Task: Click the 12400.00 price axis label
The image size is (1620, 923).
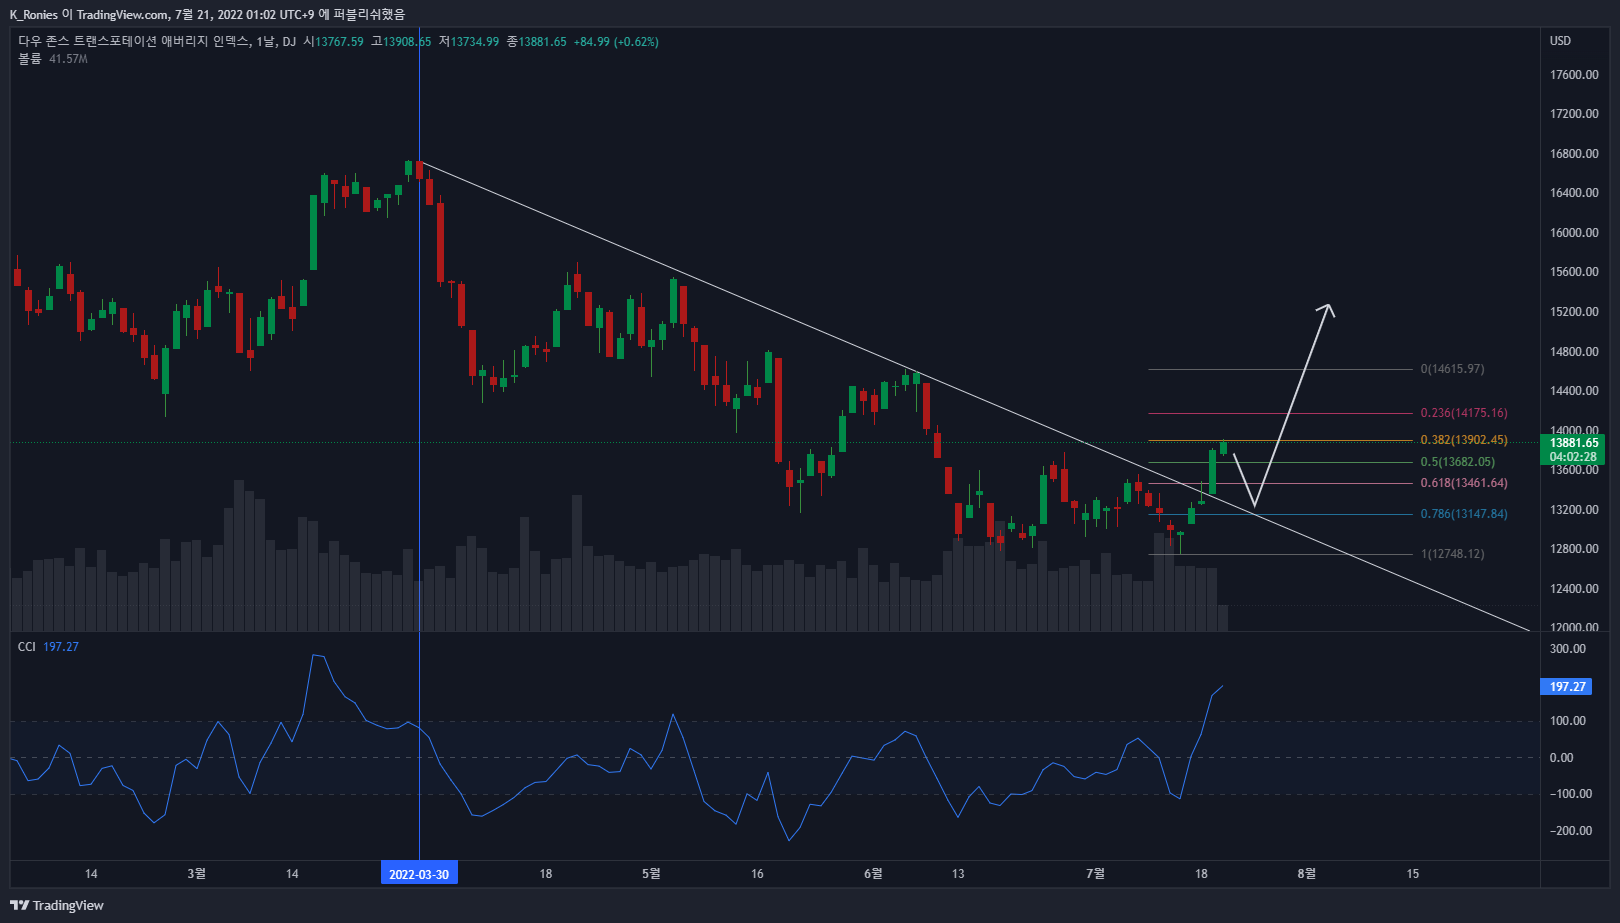Action: coord(1574,589)
